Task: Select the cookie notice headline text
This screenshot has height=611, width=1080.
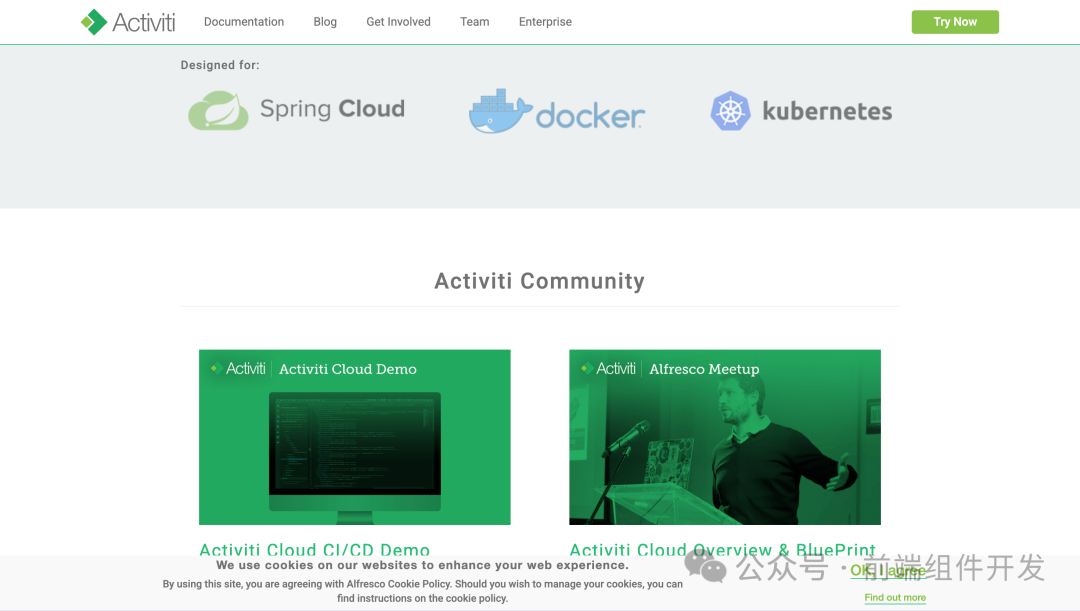Action: (x=422, y=565)
